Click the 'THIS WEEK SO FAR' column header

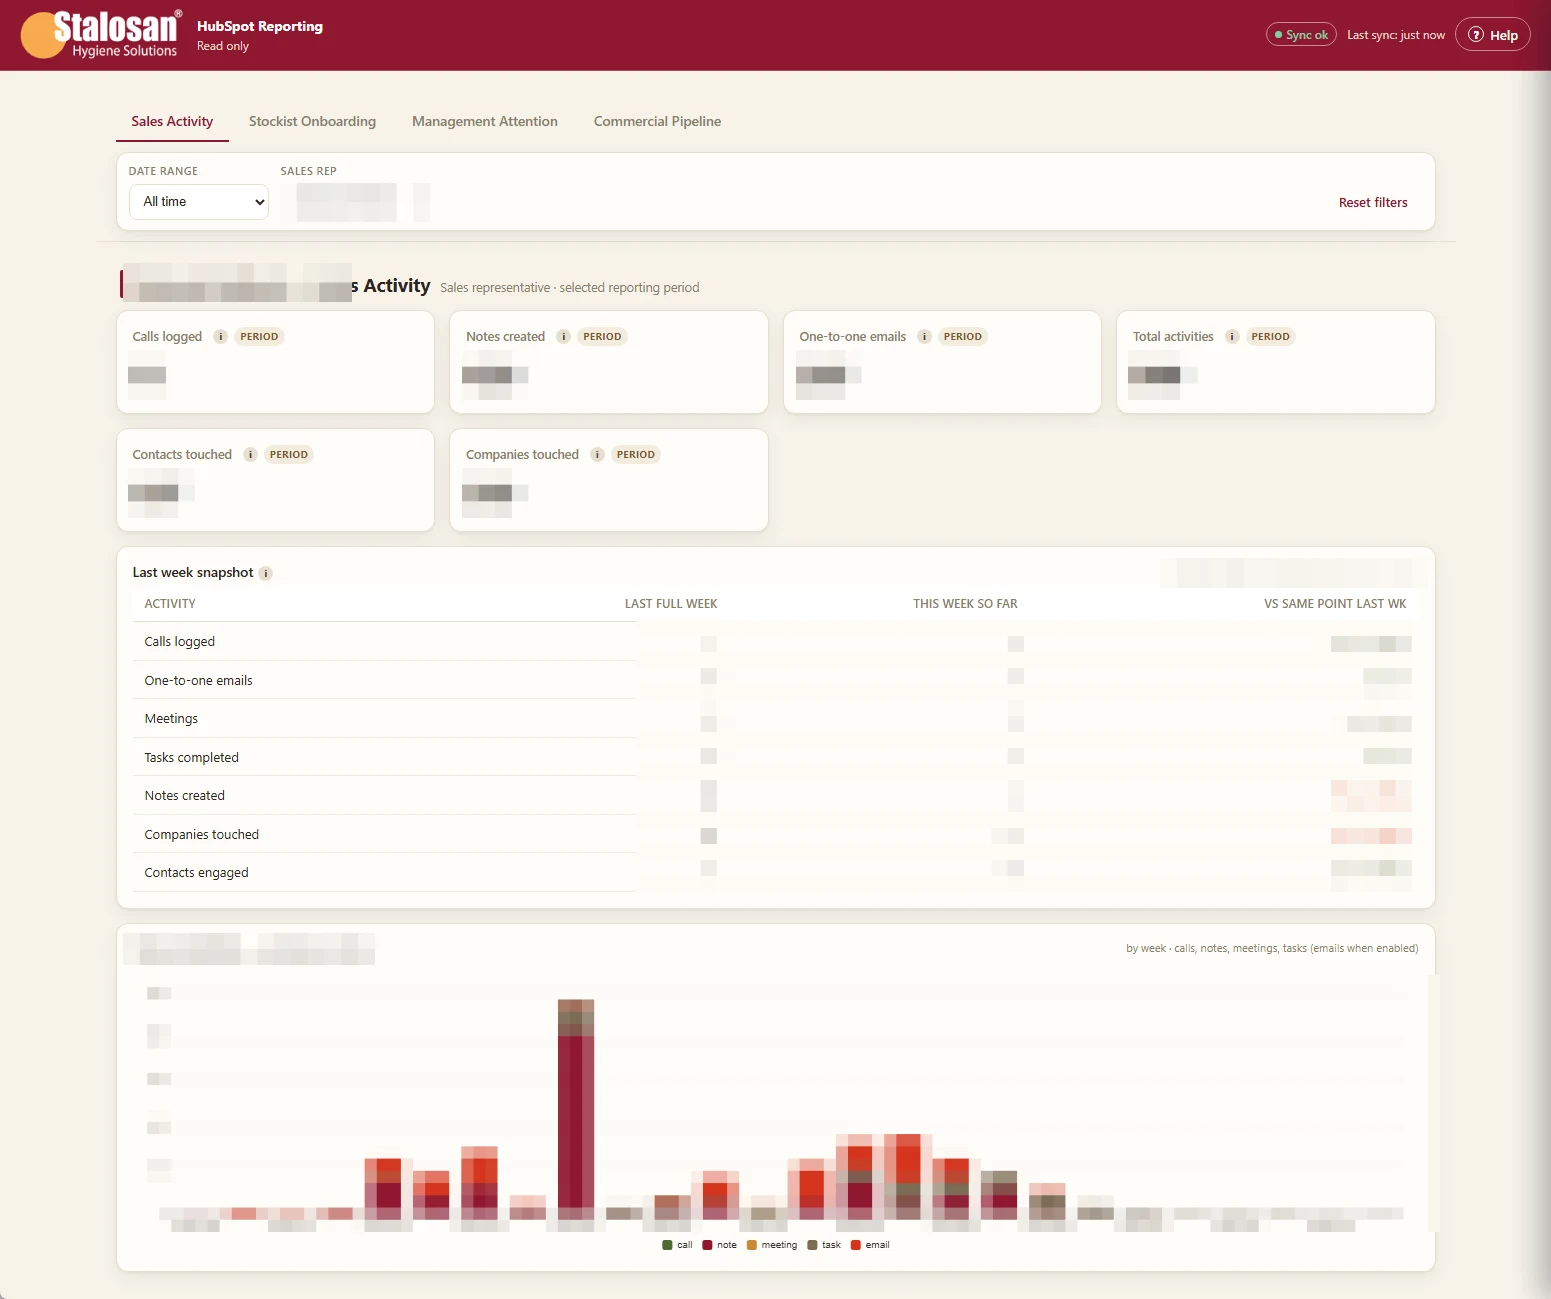[965, 604]
